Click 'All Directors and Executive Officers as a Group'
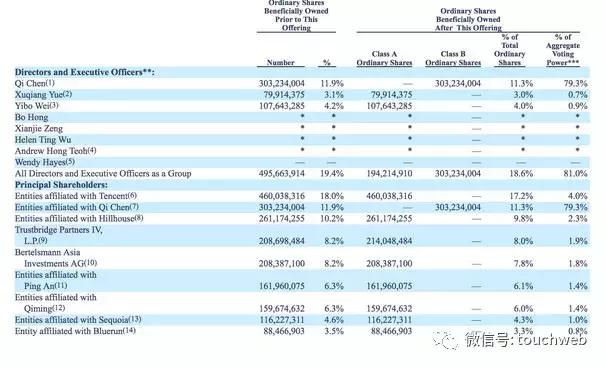This screenshot has width=606, height=367. point(103,173)
